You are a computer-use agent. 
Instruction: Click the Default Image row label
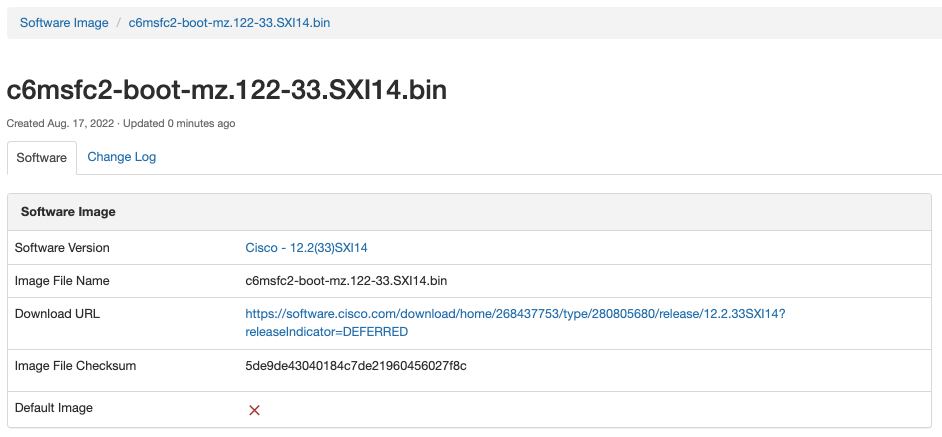(x=54, y=408)
